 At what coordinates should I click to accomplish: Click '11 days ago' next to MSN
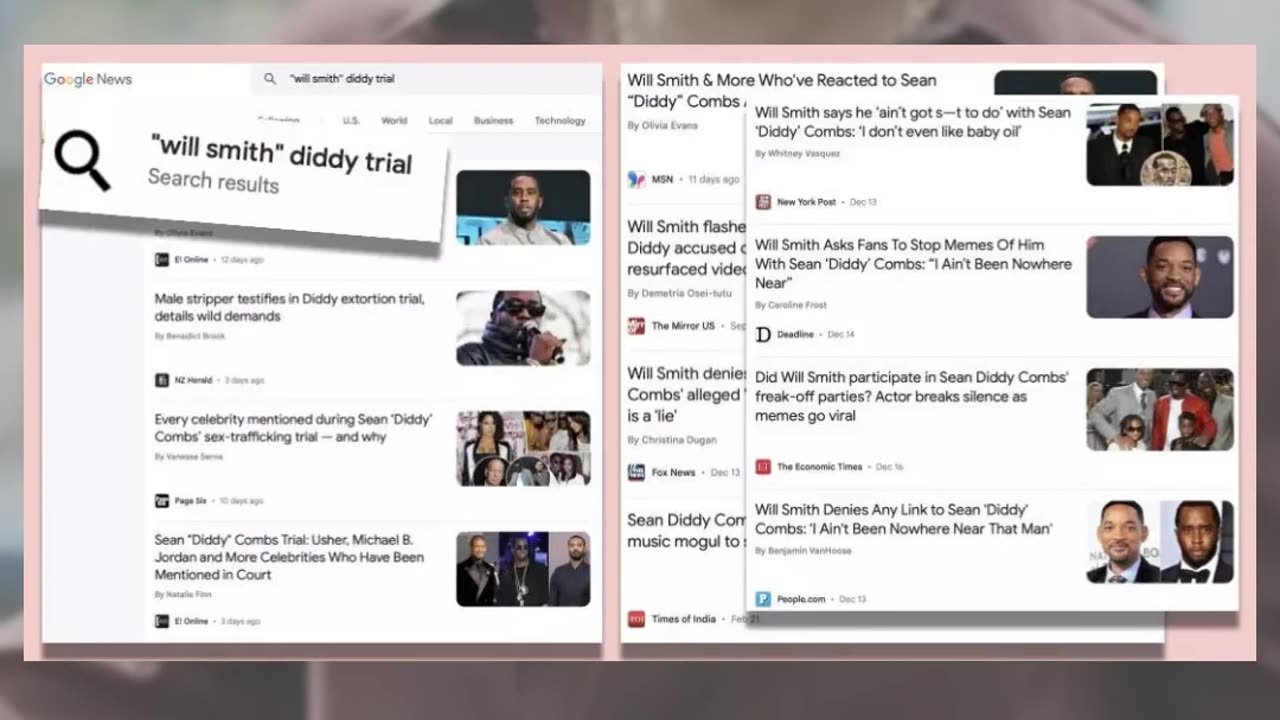tap(714, 179)
